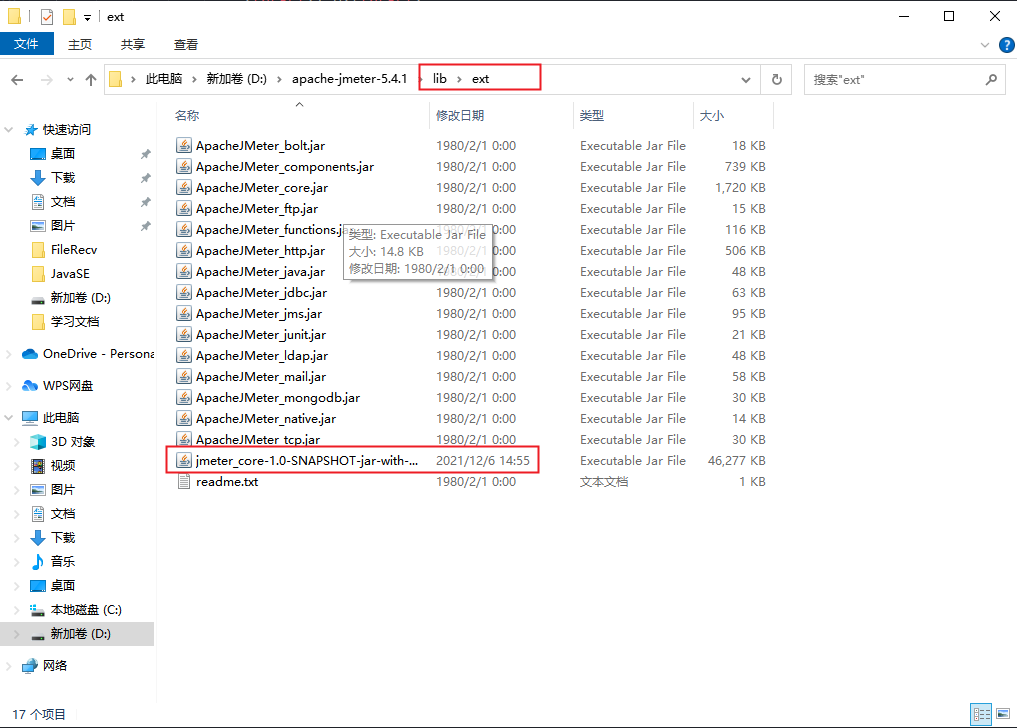Click lib breadcrumb segment
The height and width of the screenshot is (728, 1017).
tap(440, 79)
